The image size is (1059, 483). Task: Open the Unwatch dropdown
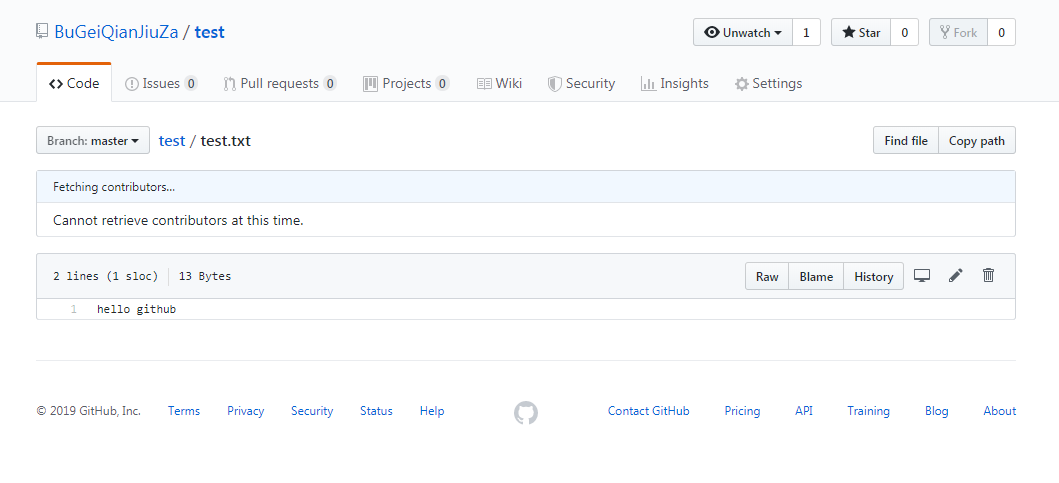743,32
